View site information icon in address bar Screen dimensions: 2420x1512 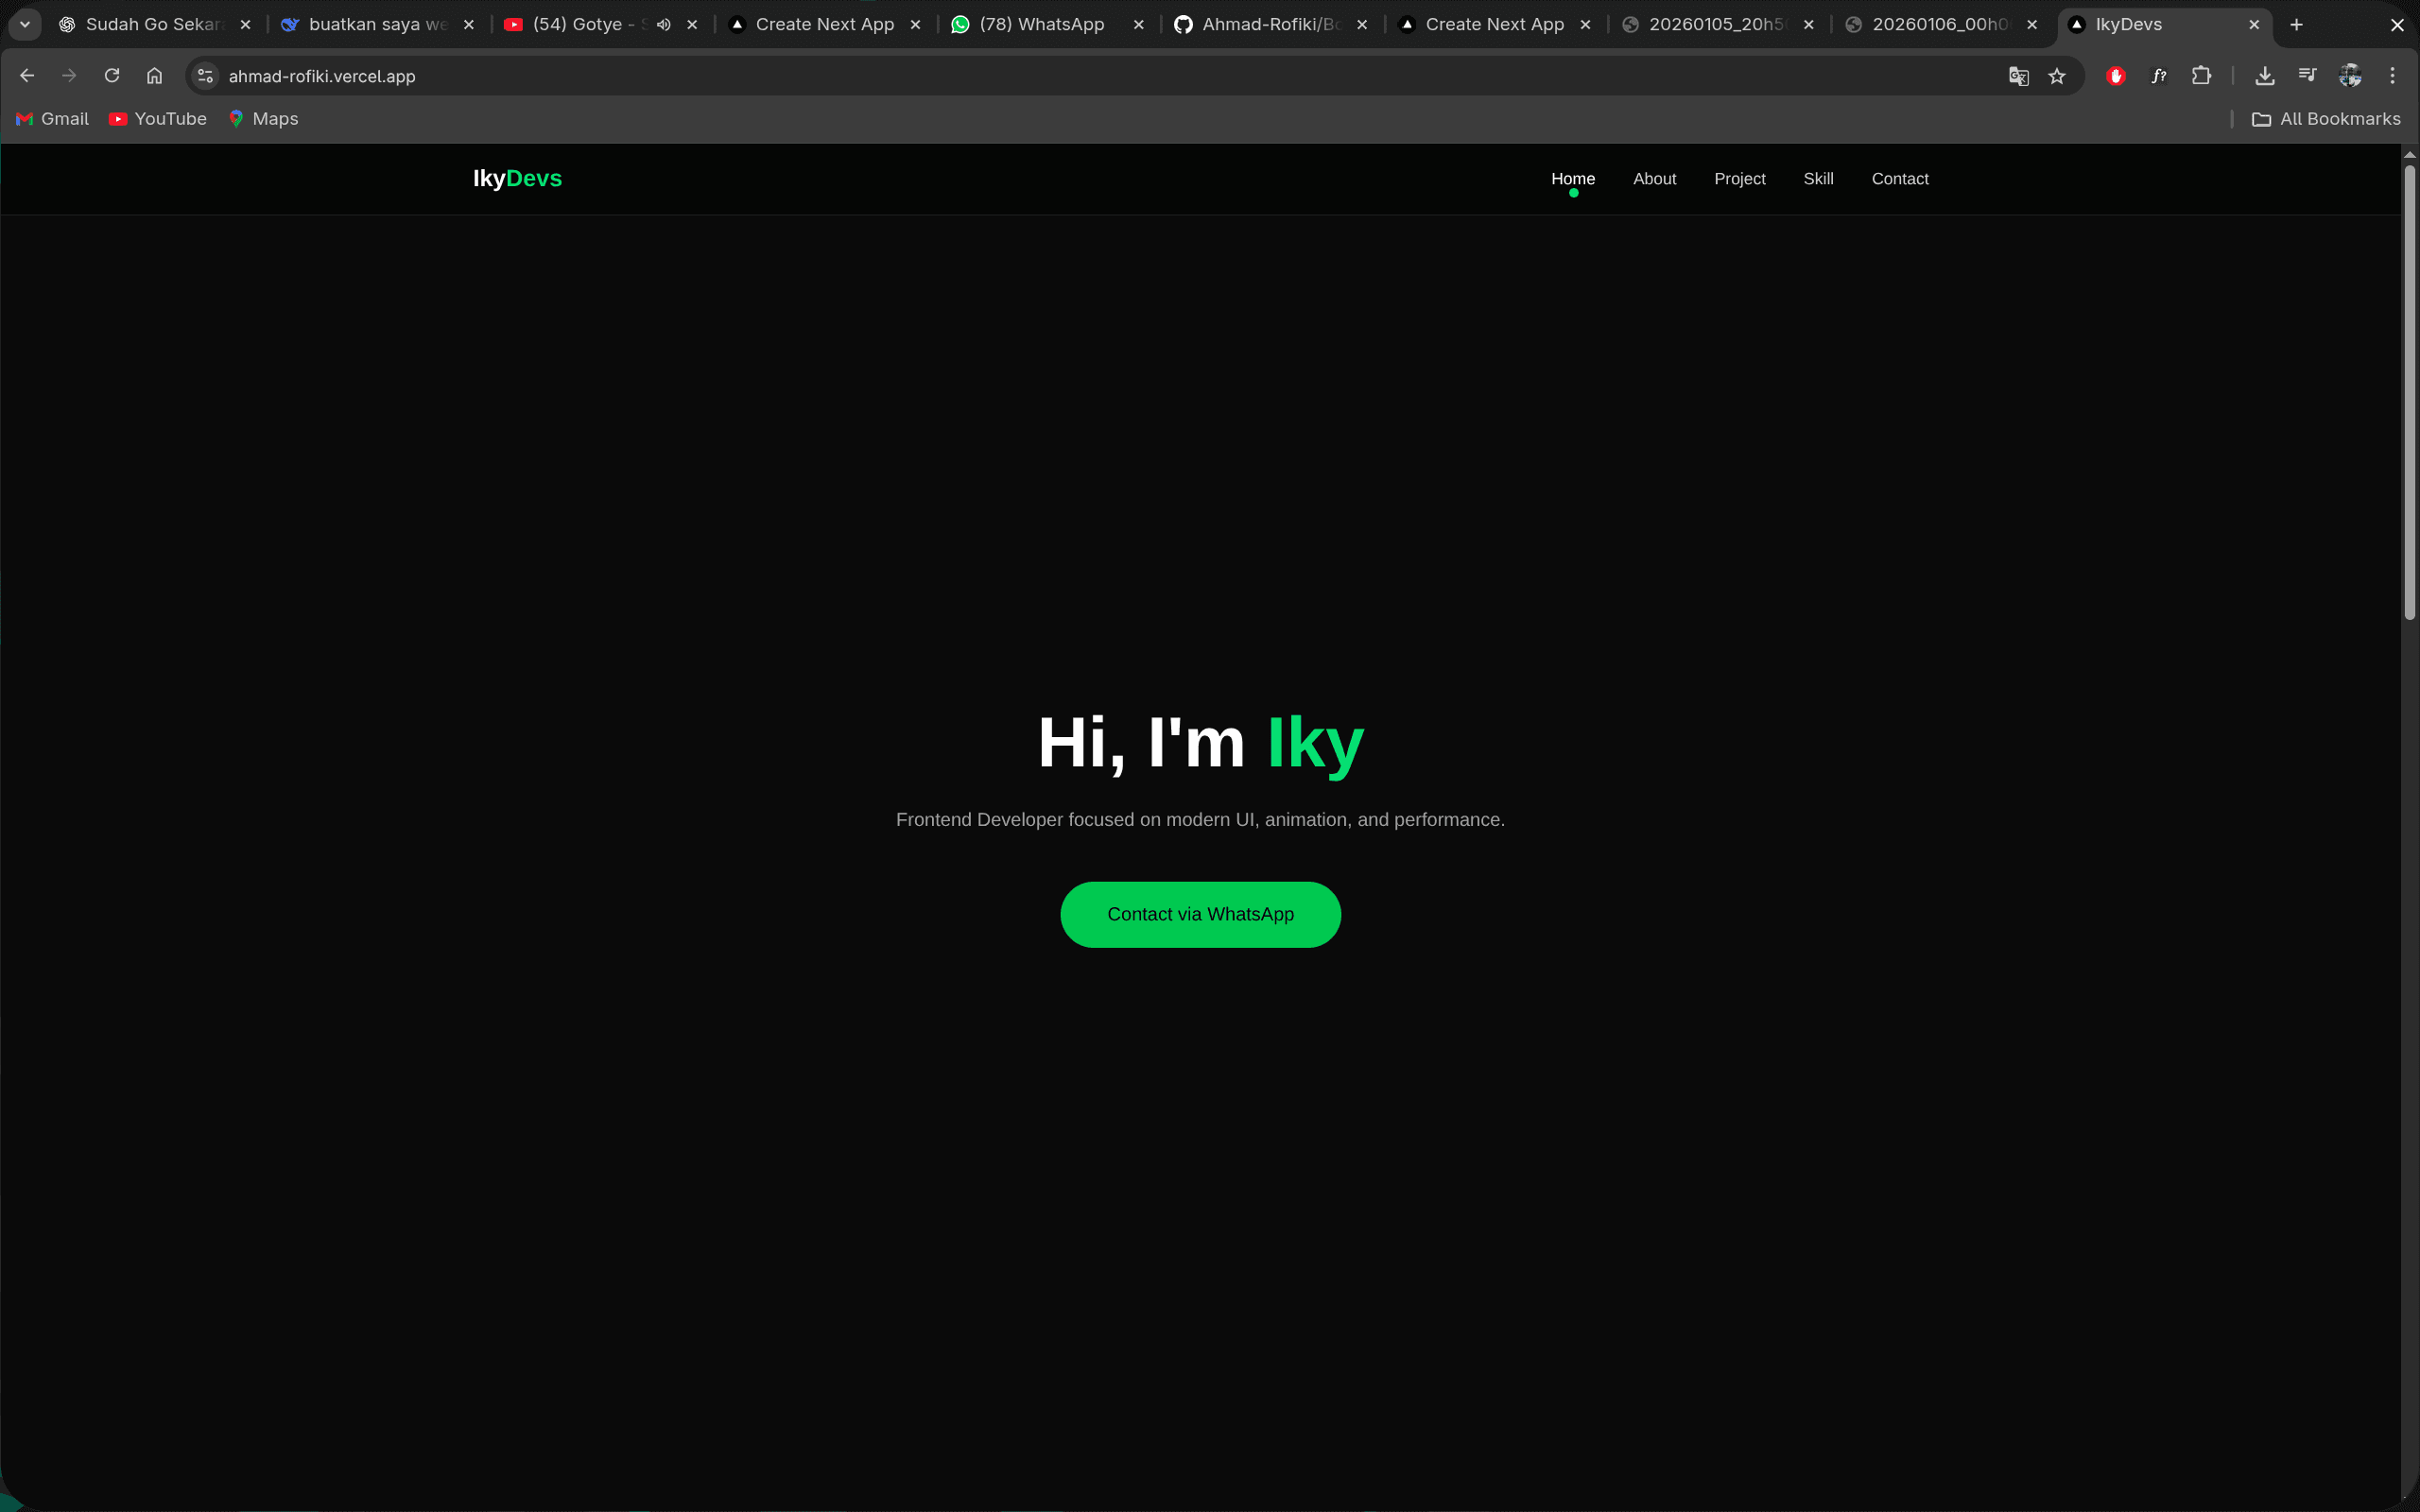coord(205,76)
